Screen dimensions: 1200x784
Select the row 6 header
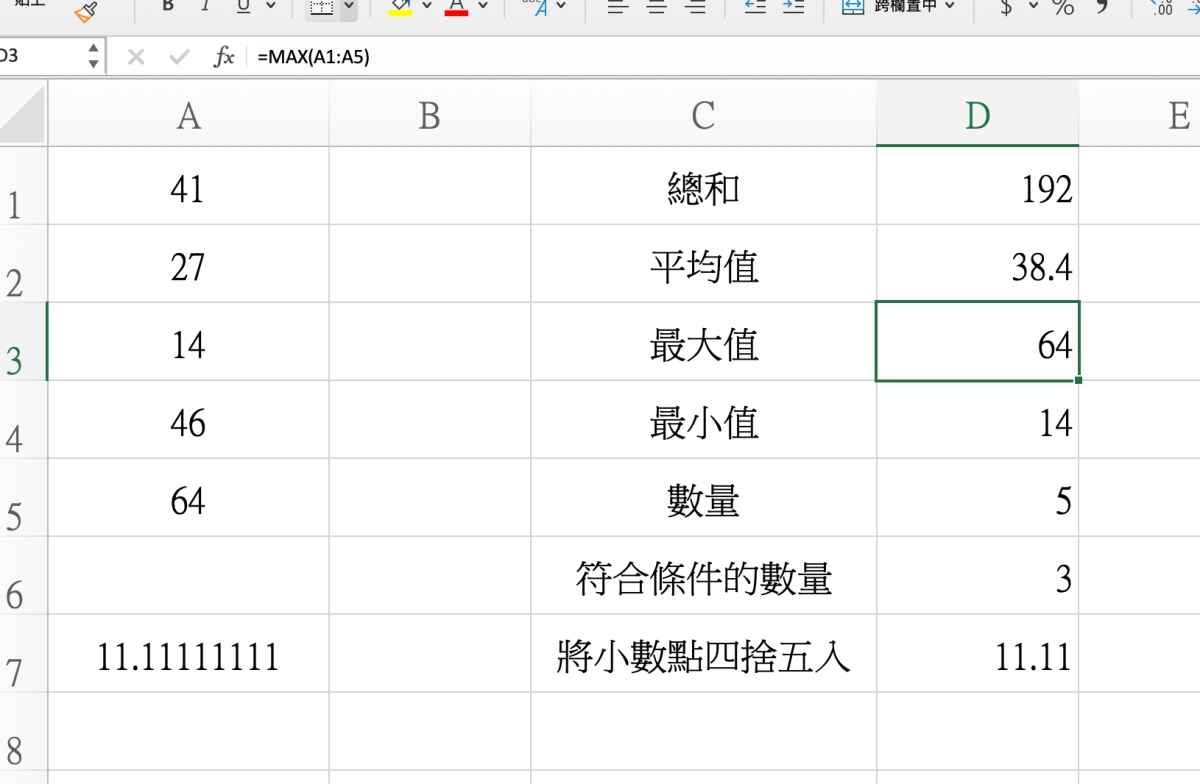(23, 576)
